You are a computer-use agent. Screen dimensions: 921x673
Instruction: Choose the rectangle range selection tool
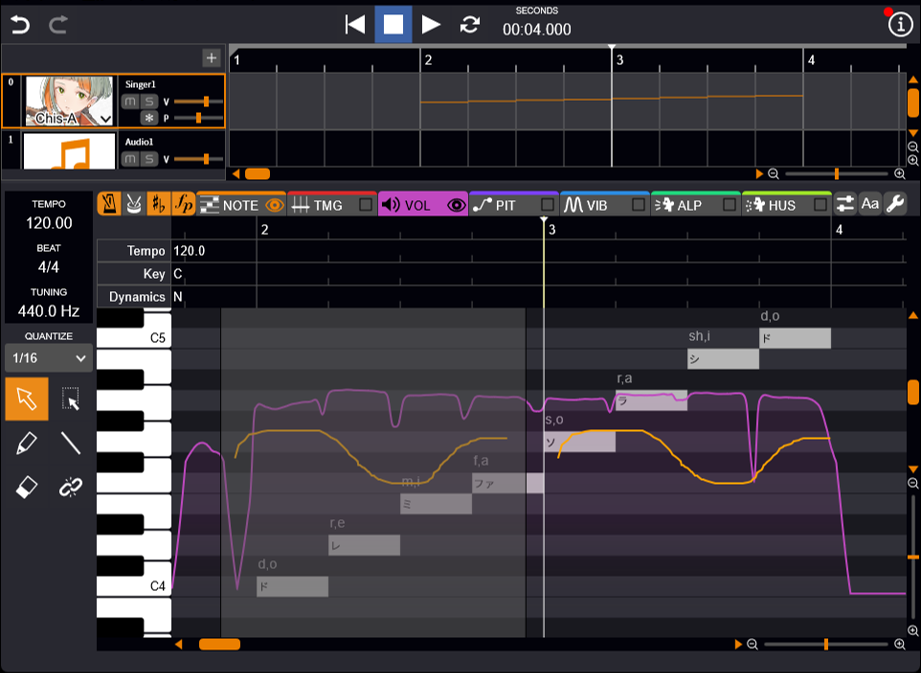(70, 400)
